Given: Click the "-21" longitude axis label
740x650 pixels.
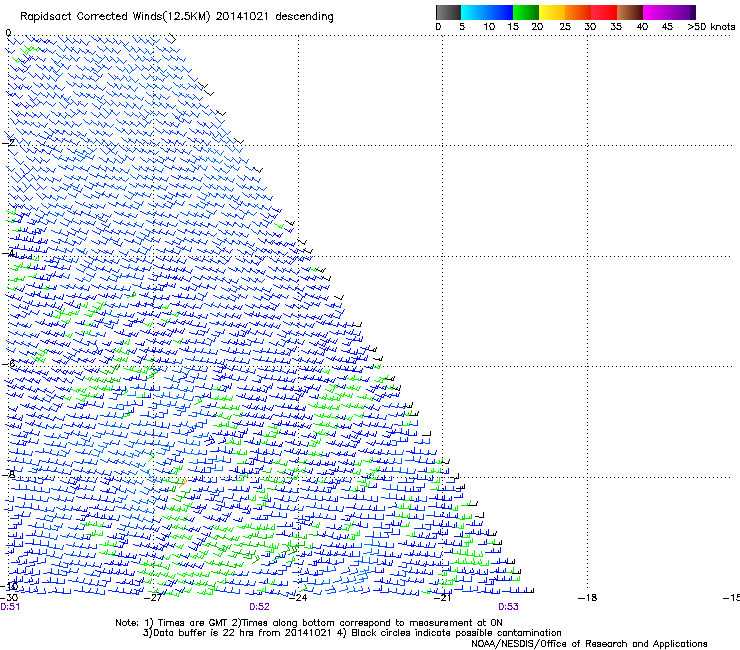Looking at the screenshot, I should pyautogui.click(x=443, y=598).
